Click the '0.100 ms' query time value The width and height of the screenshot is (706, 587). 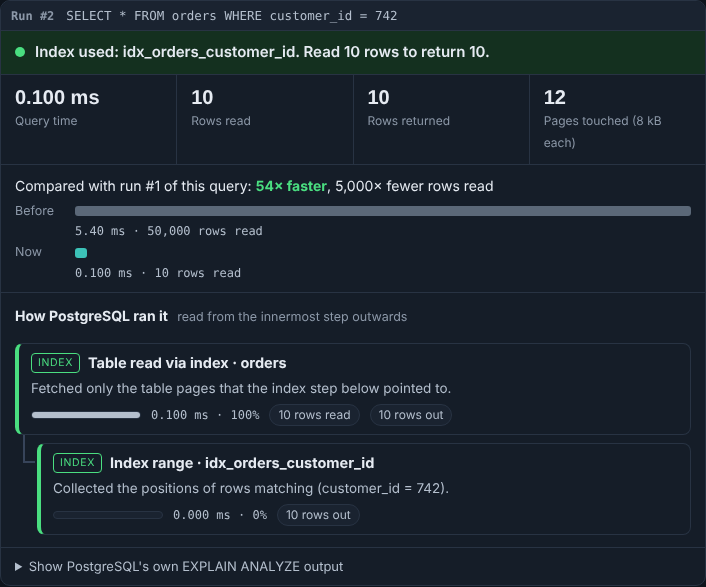coord(57,98)
